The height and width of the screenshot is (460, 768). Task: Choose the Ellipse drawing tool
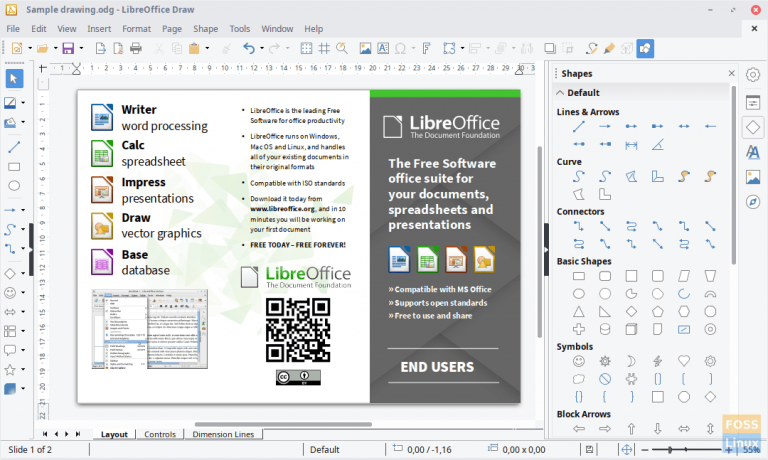point(14,186)
